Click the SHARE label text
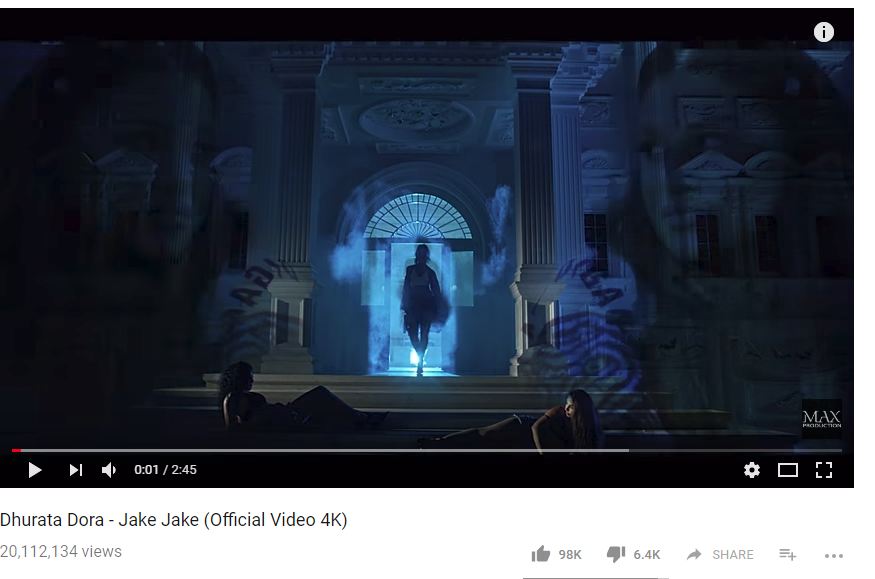 733,554
